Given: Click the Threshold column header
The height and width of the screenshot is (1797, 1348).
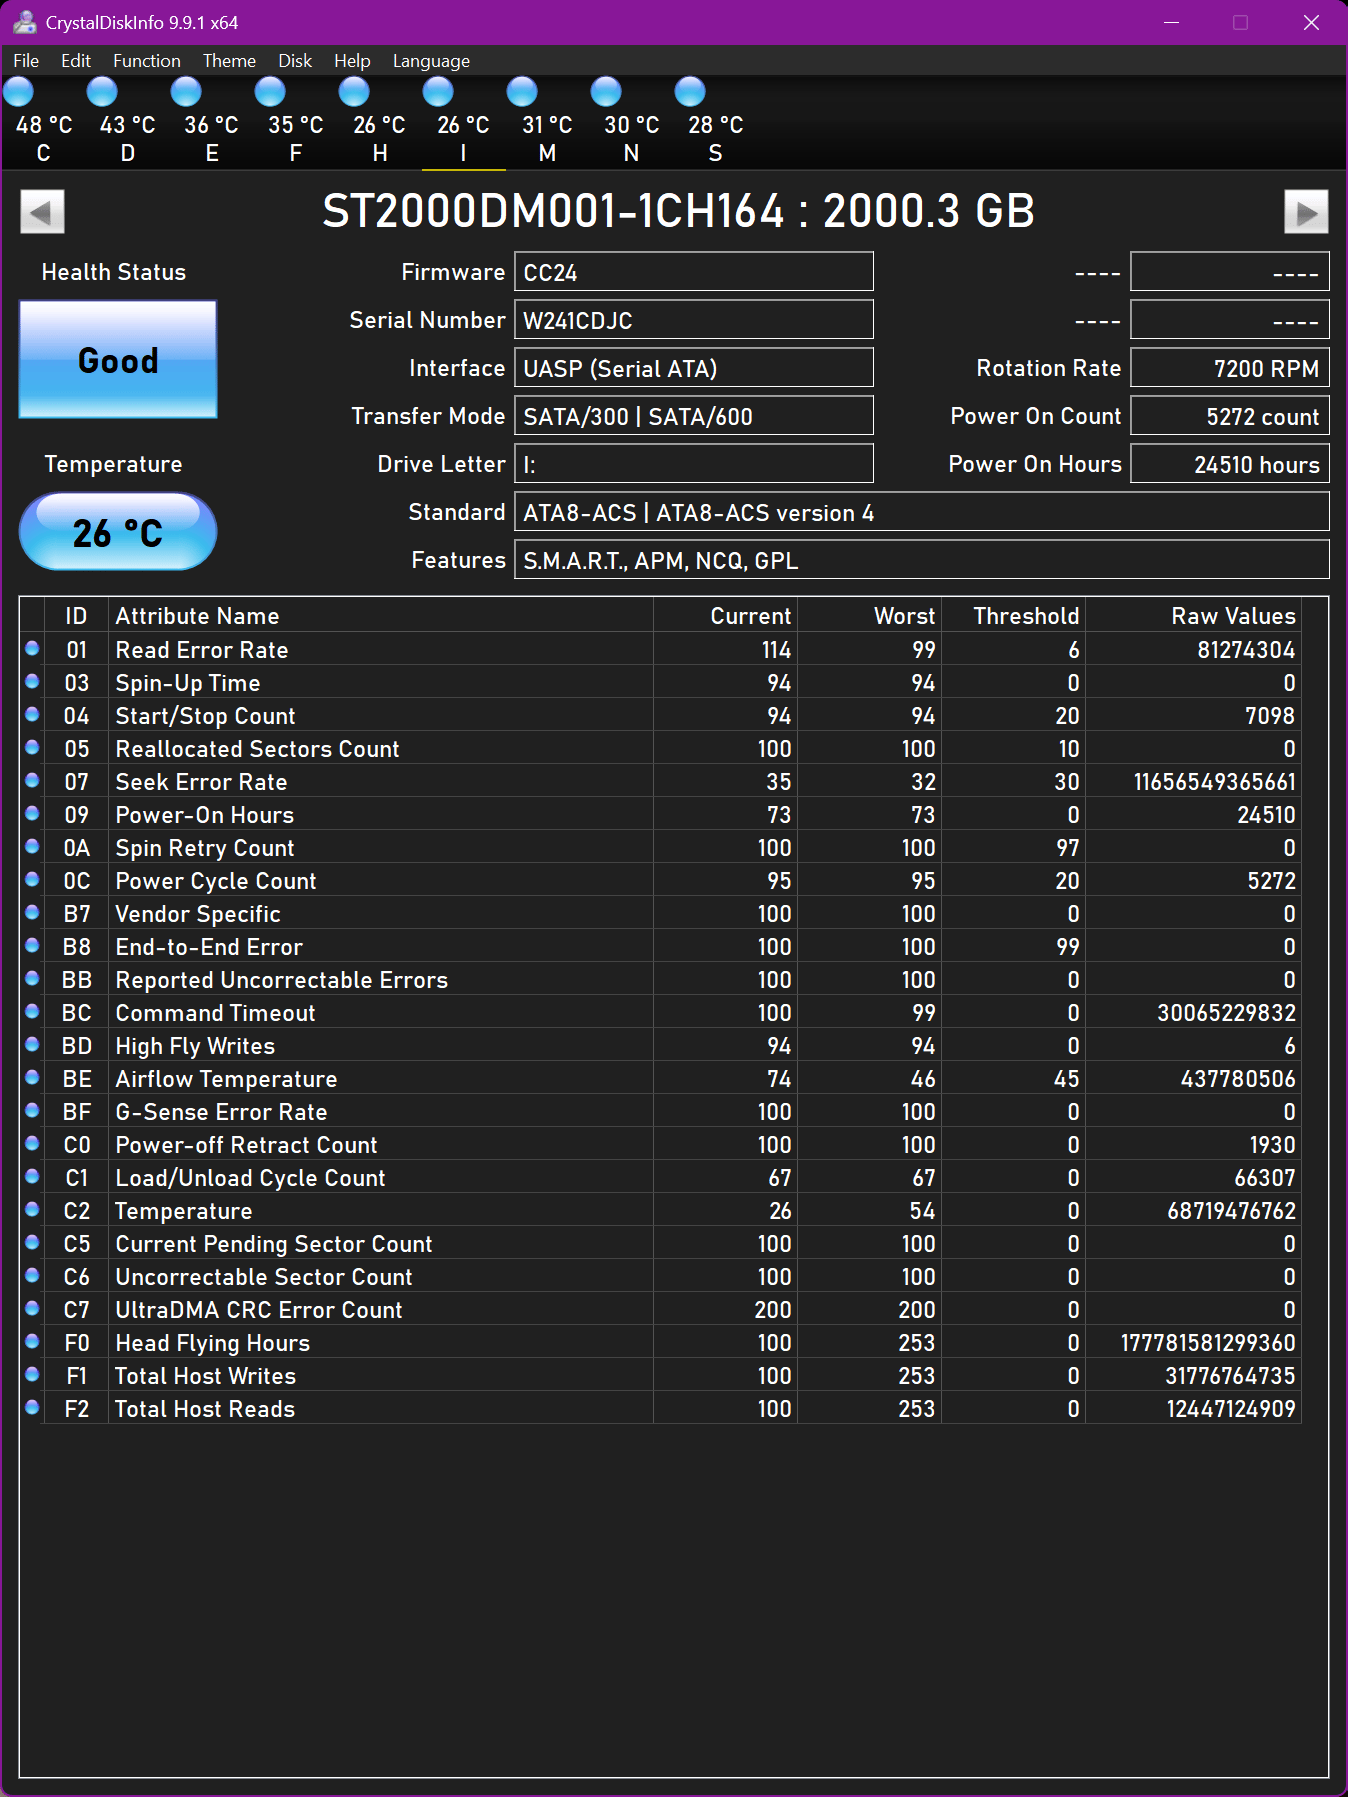Looking at the screenshot, I should click(x=1014, y=616).
